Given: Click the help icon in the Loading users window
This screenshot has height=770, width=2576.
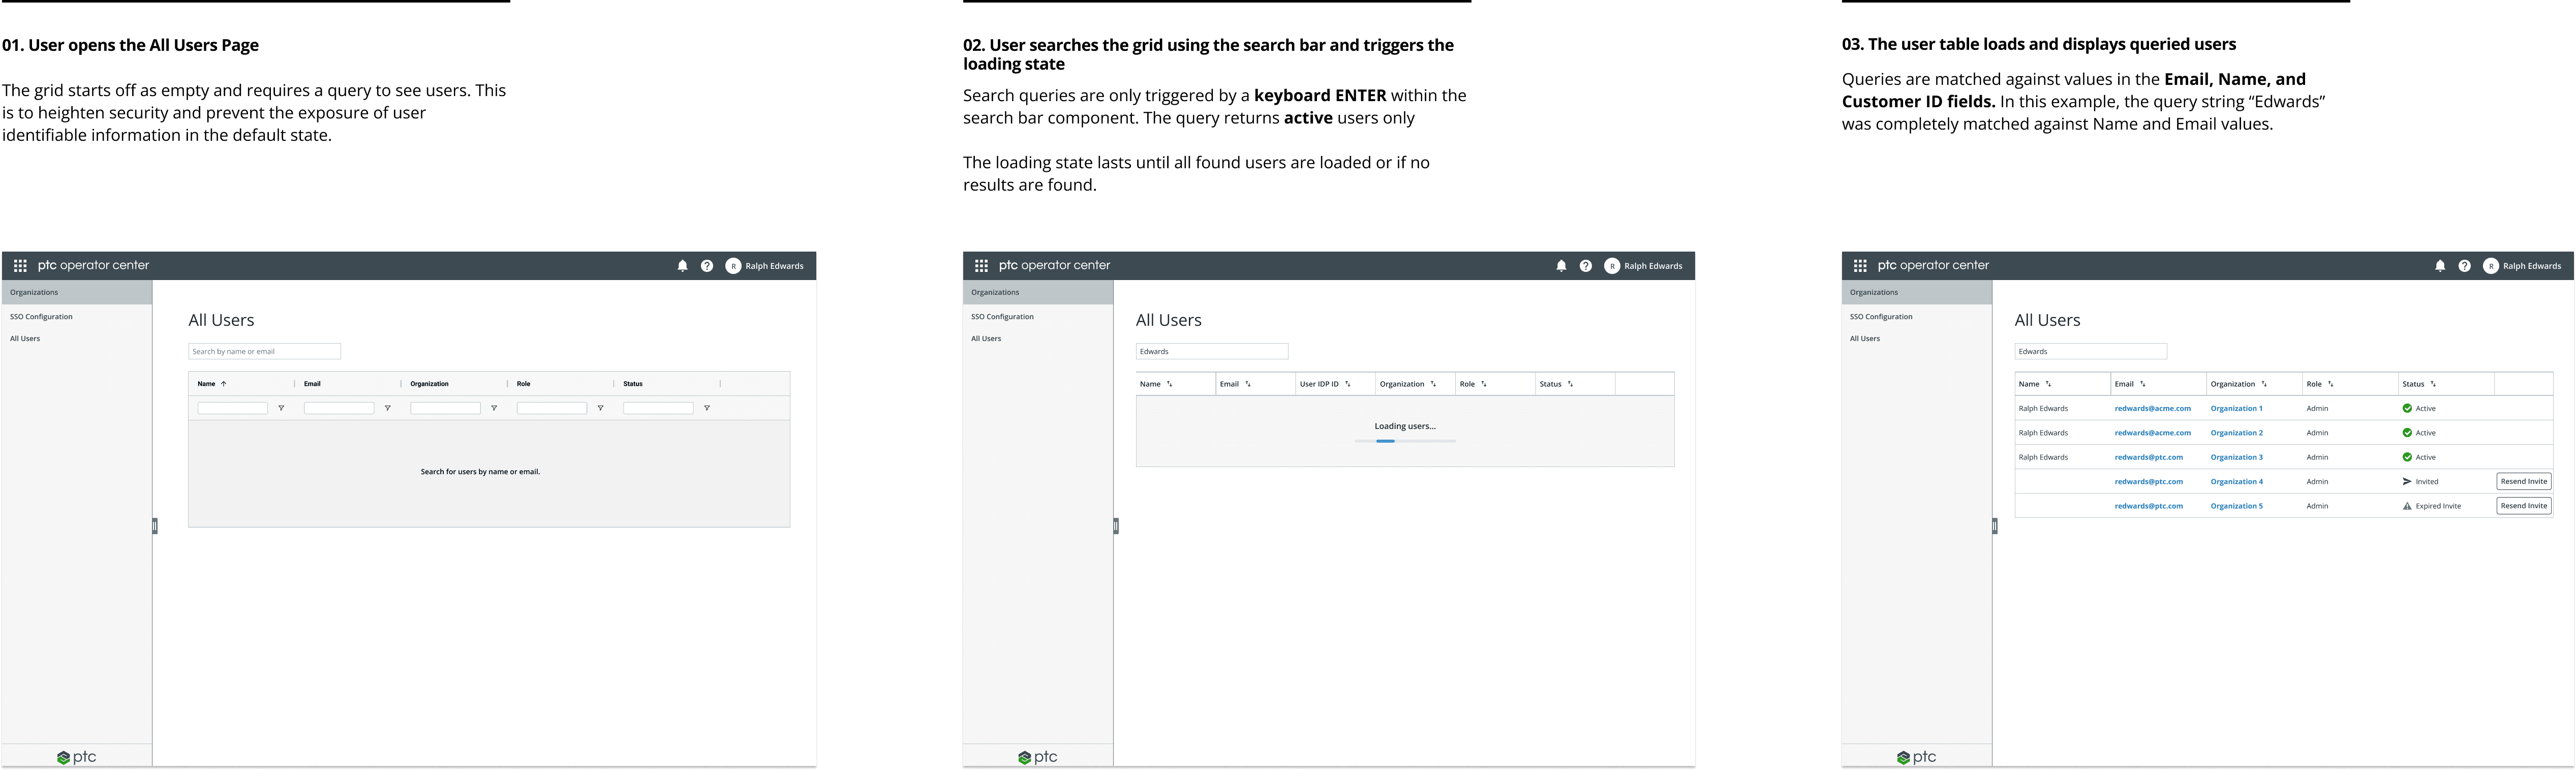Looking at the screenshot, I should click(1585, 266).
